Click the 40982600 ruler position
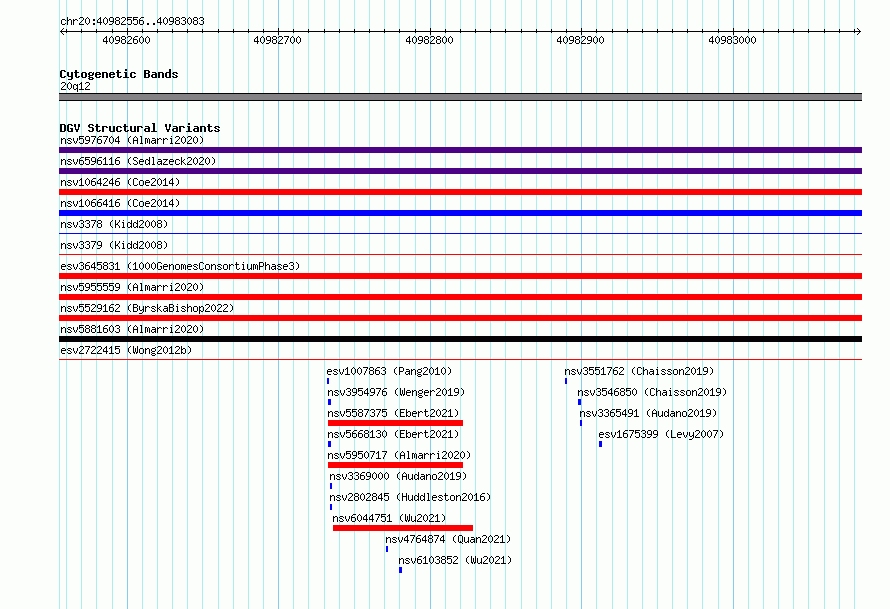 point(127,40)
